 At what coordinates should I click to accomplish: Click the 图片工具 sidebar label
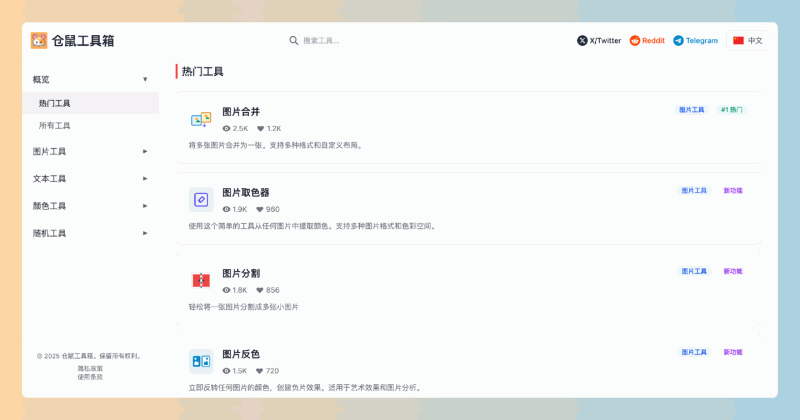tap(49, 151)
